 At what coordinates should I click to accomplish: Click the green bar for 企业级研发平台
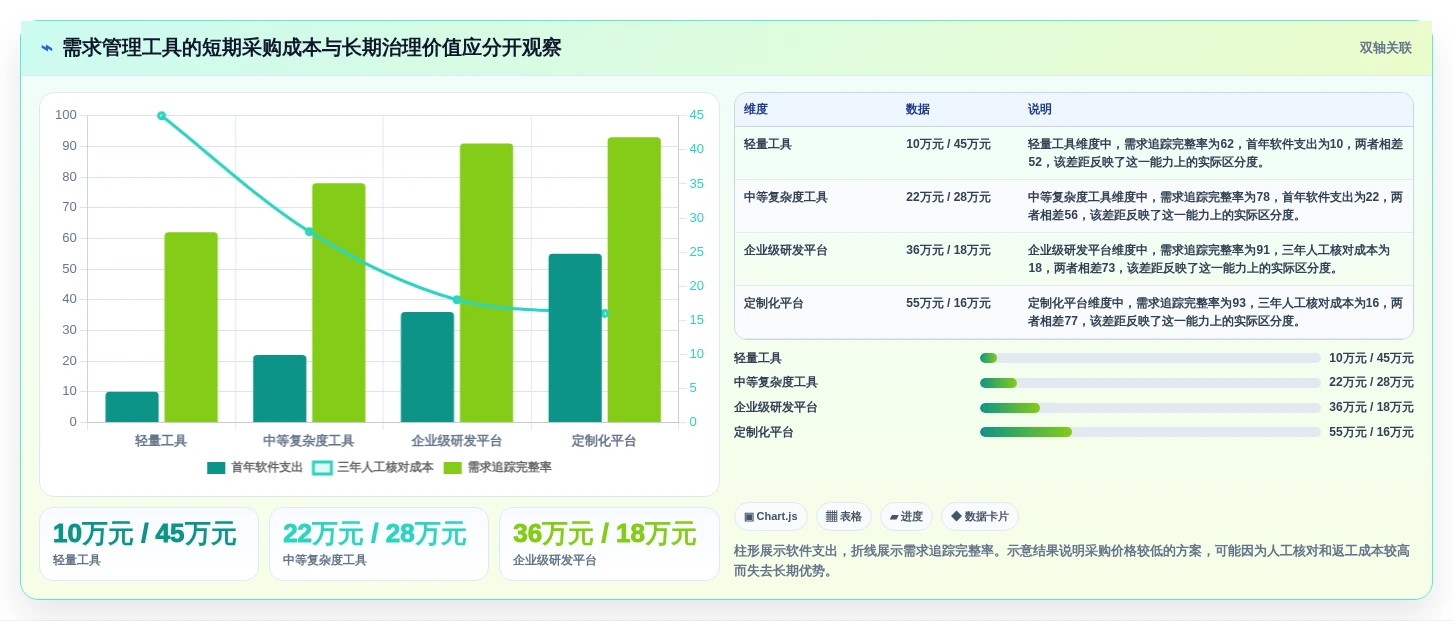pyautogui.click(x=486, y=283)
